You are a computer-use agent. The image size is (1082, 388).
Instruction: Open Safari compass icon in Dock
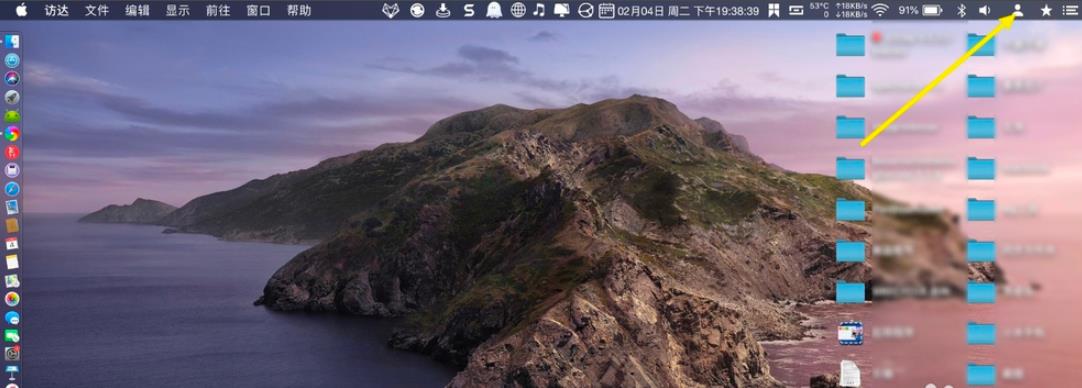[12, 188]
